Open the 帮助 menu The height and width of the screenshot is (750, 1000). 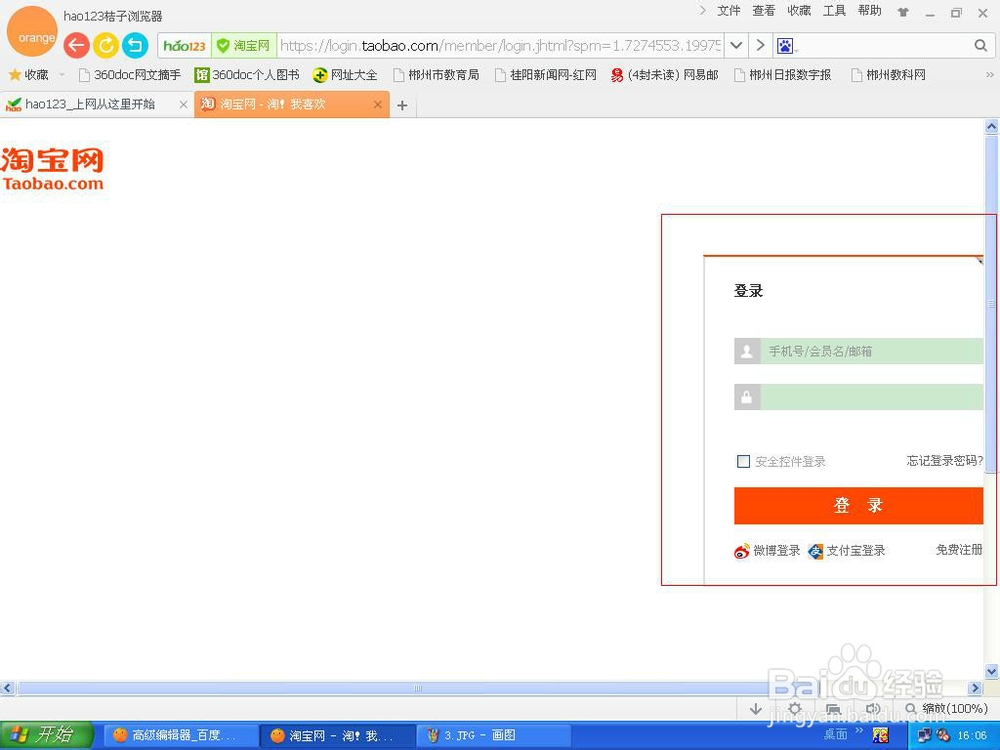tap(869, 11)
